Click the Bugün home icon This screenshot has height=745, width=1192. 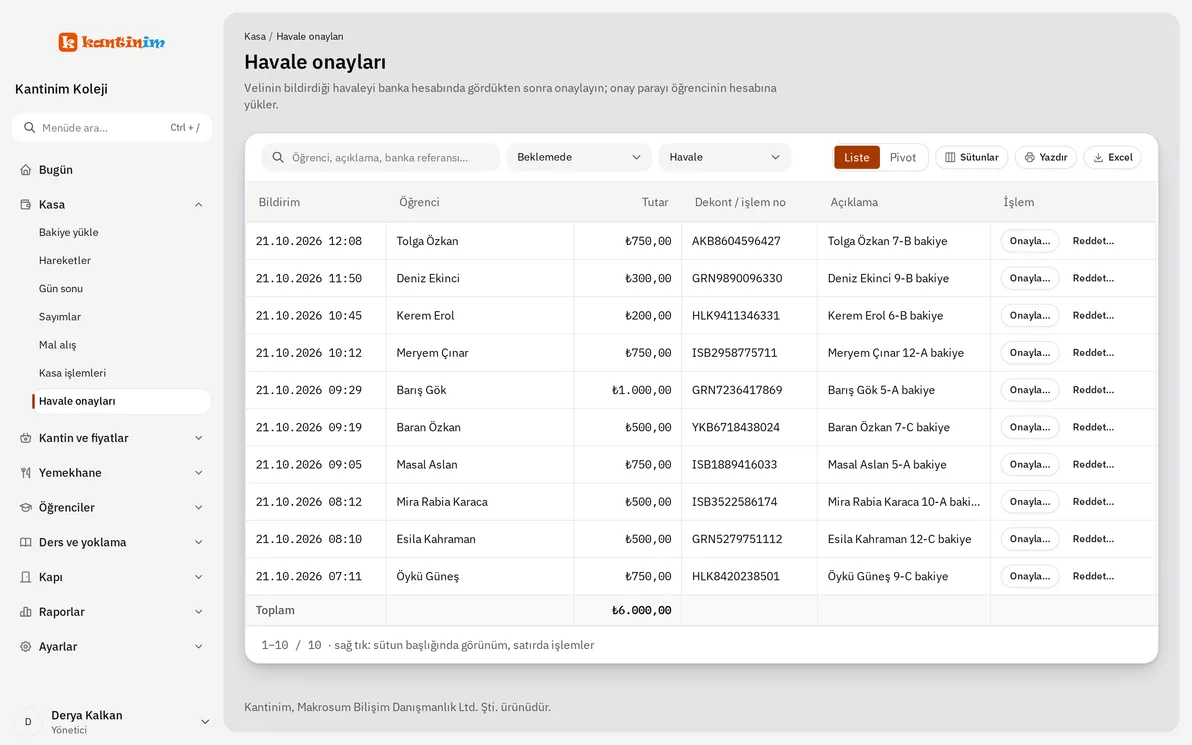point(26,170)
